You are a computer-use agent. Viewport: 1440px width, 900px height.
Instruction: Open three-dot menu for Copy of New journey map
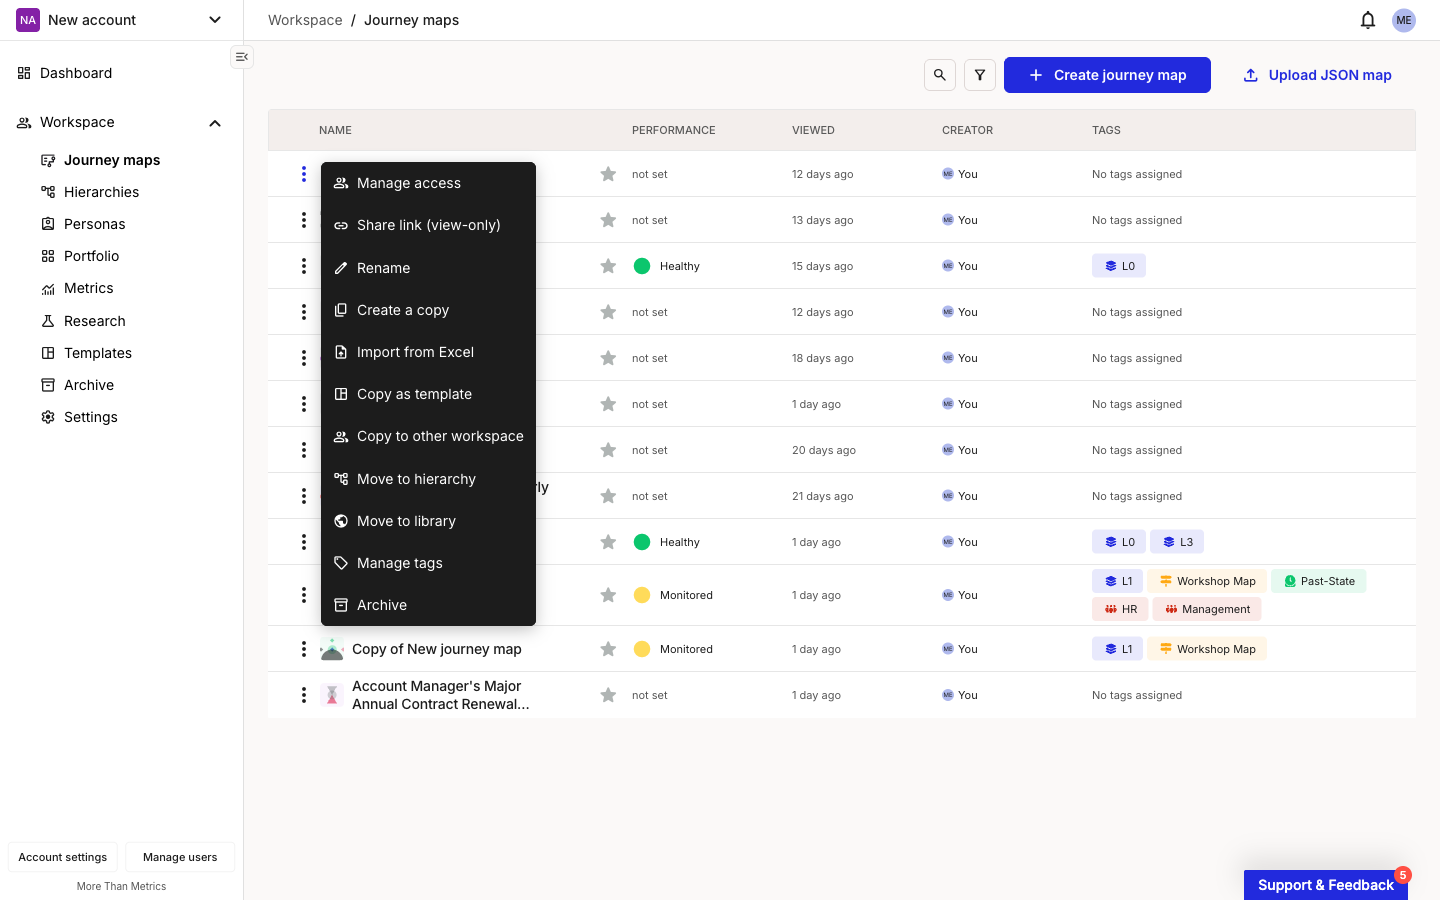click(x=304, y=649)
